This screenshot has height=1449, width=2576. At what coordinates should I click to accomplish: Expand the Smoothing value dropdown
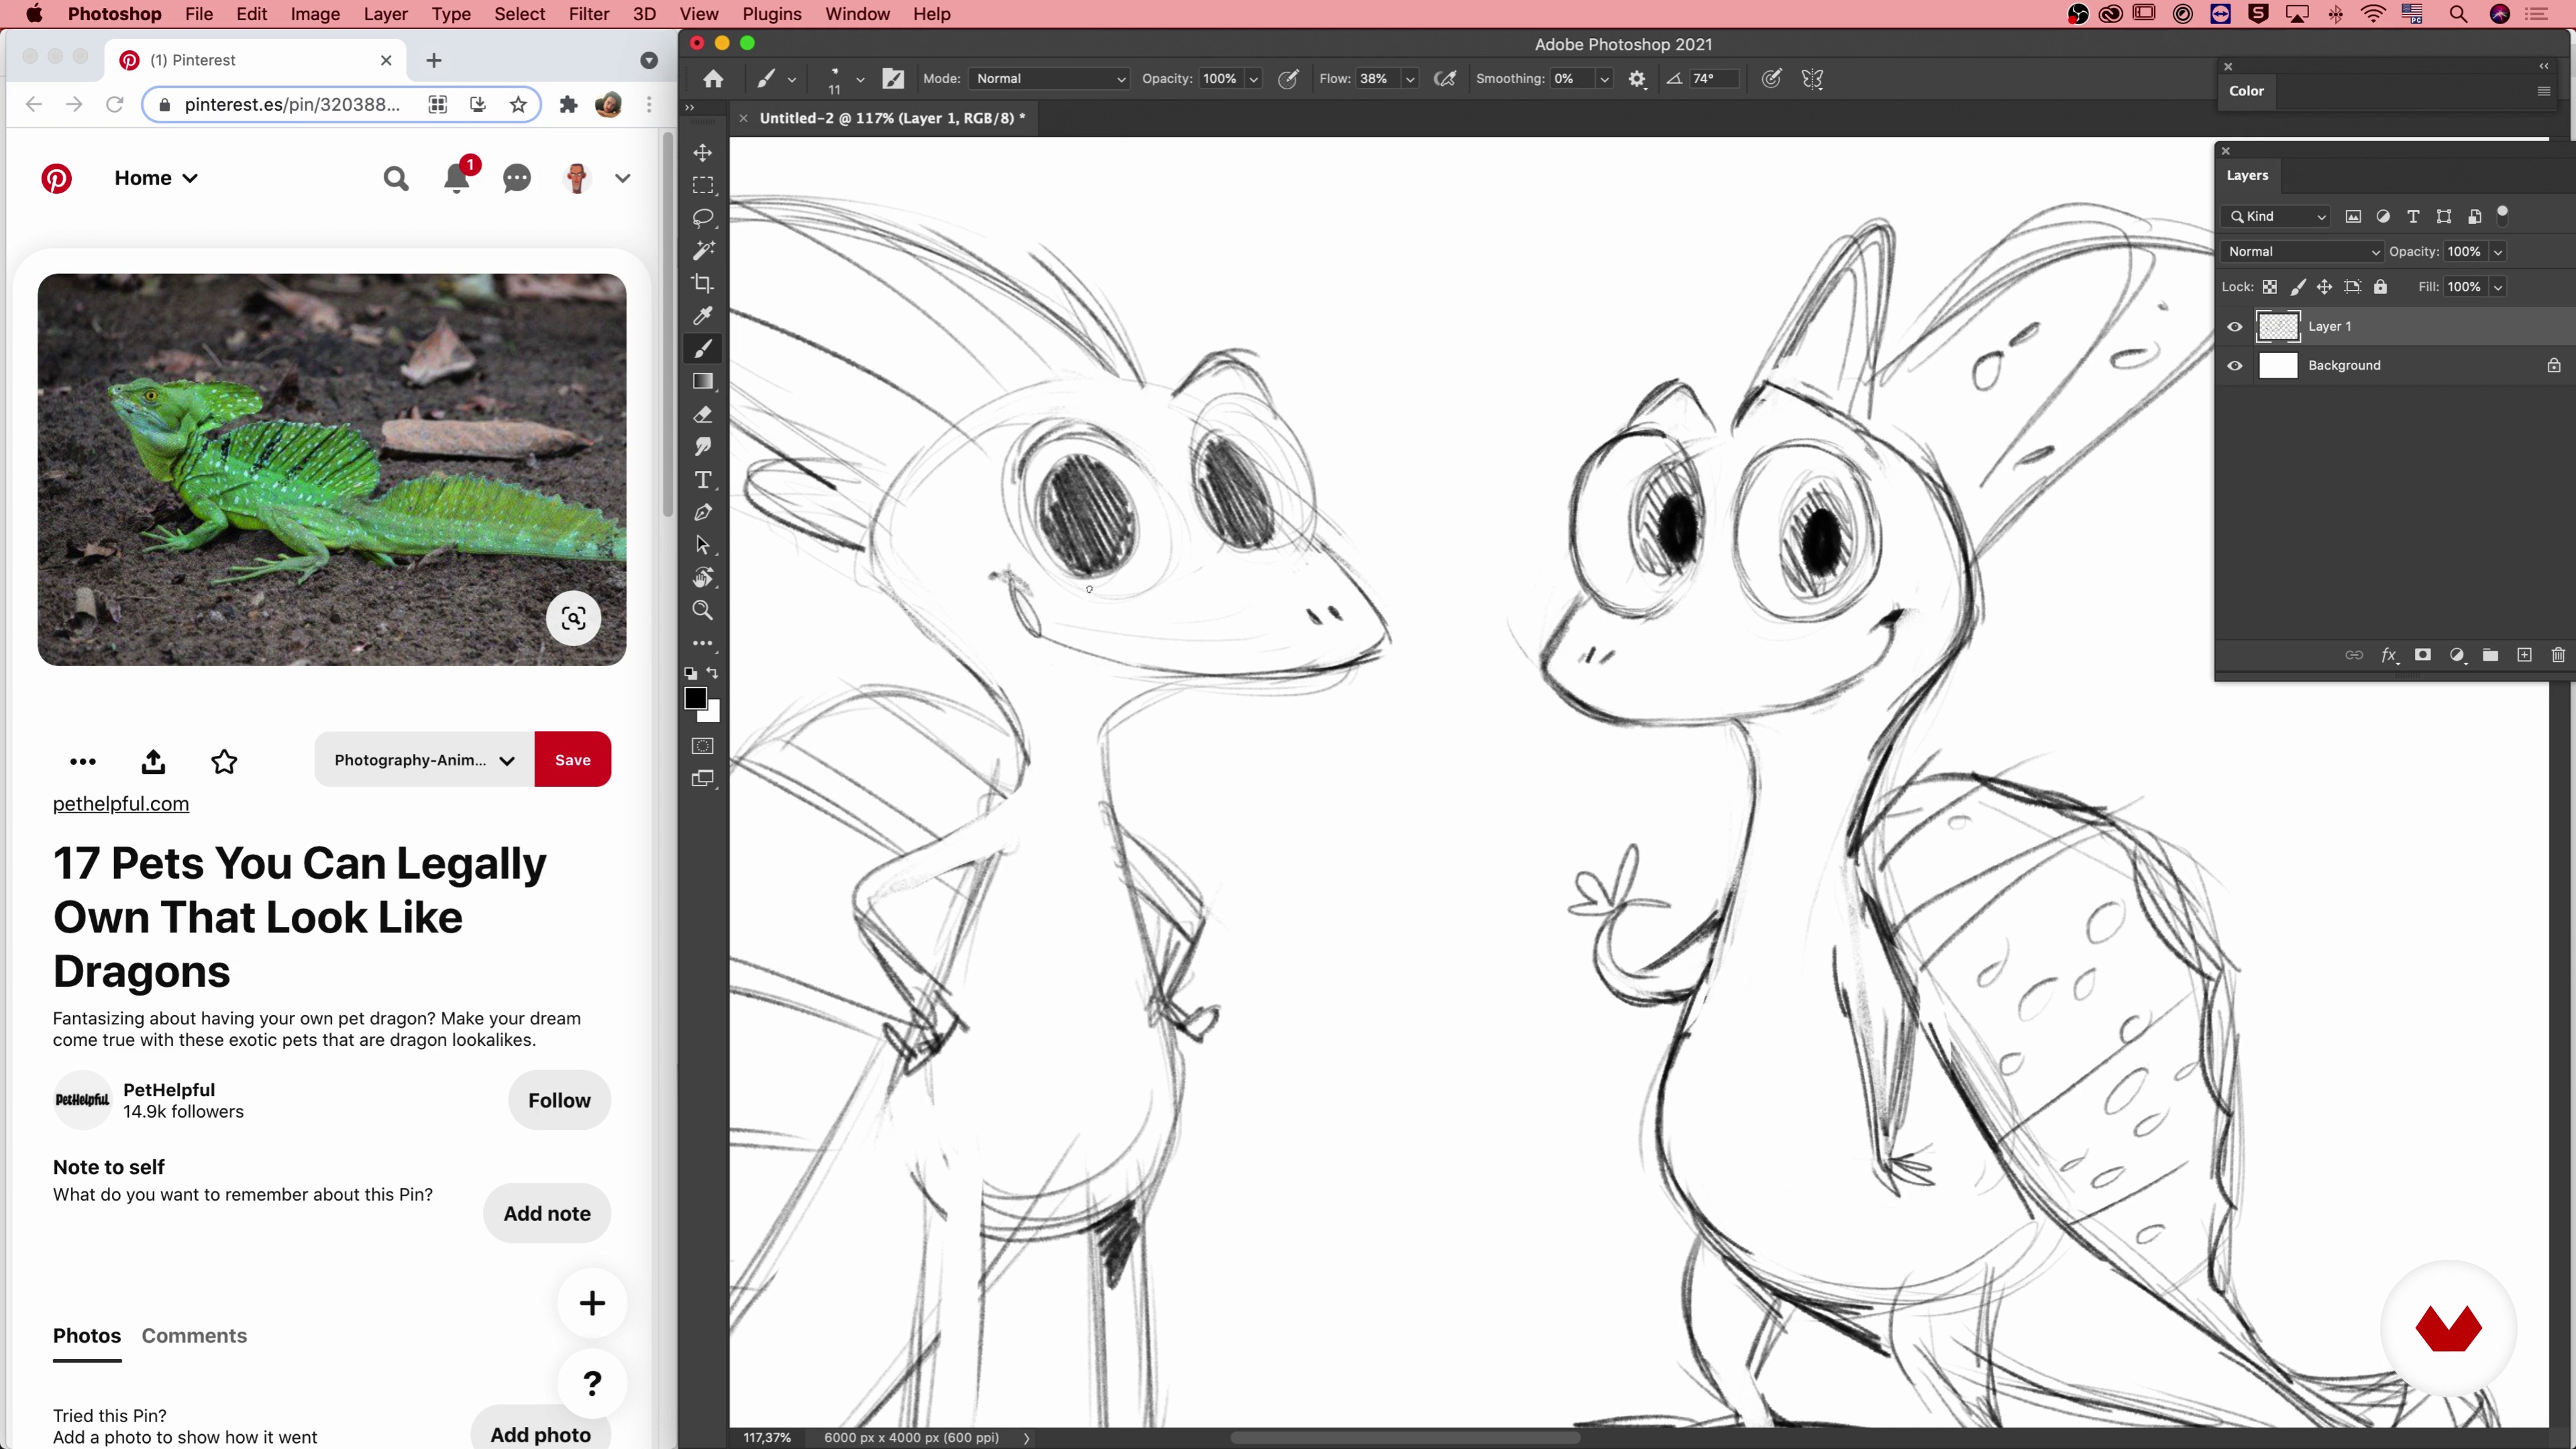click(1604, 79)
